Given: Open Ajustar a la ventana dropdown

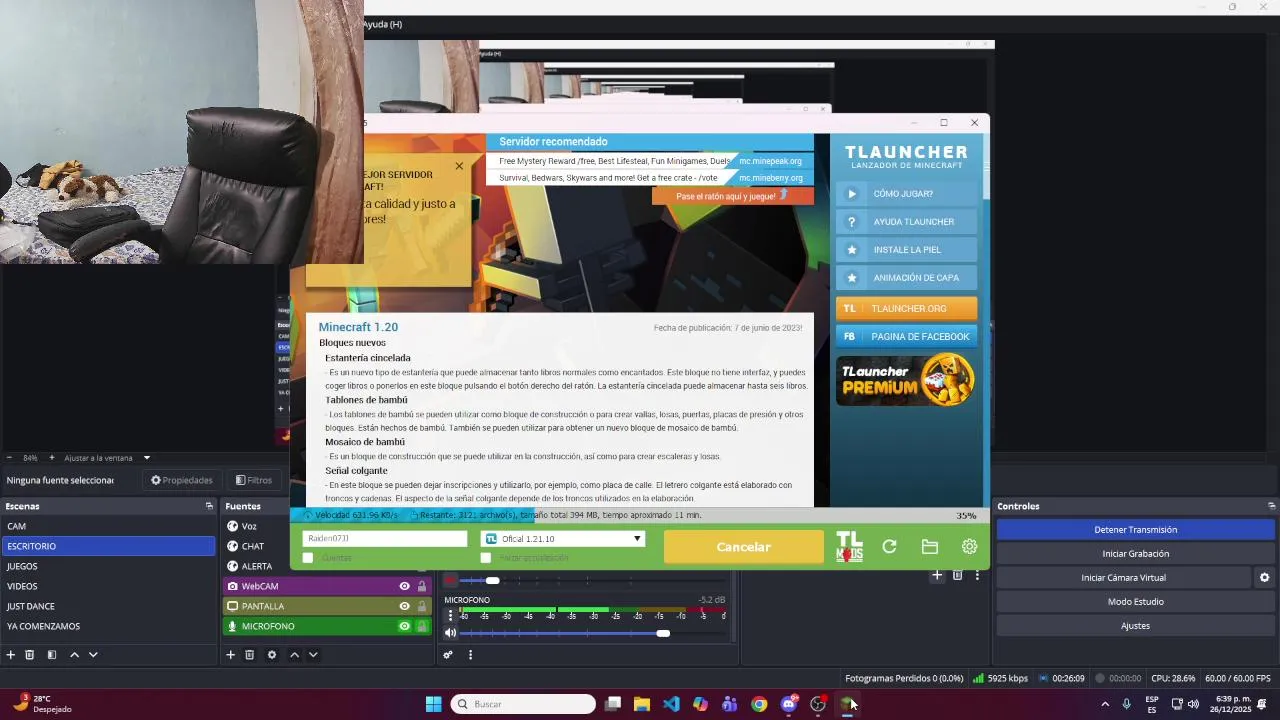Looking at the screenshot, I should pos(107,458).
